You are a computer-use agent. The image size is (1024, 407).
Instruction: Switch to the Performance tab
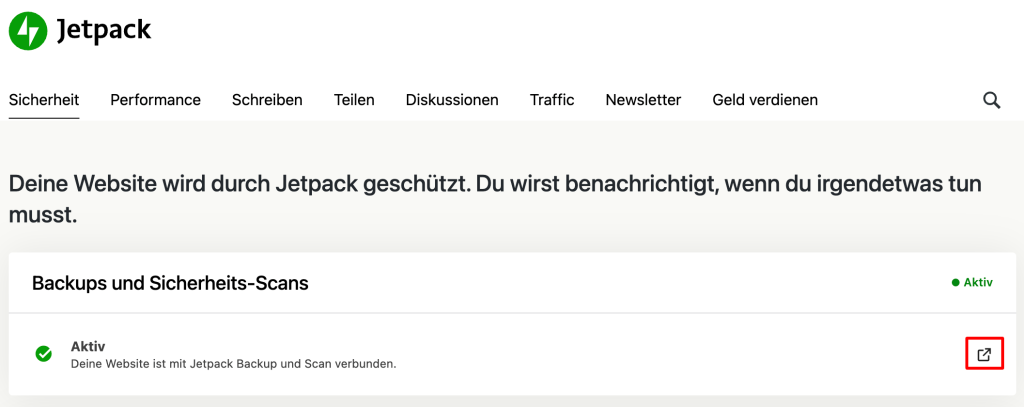coord(155,100)
